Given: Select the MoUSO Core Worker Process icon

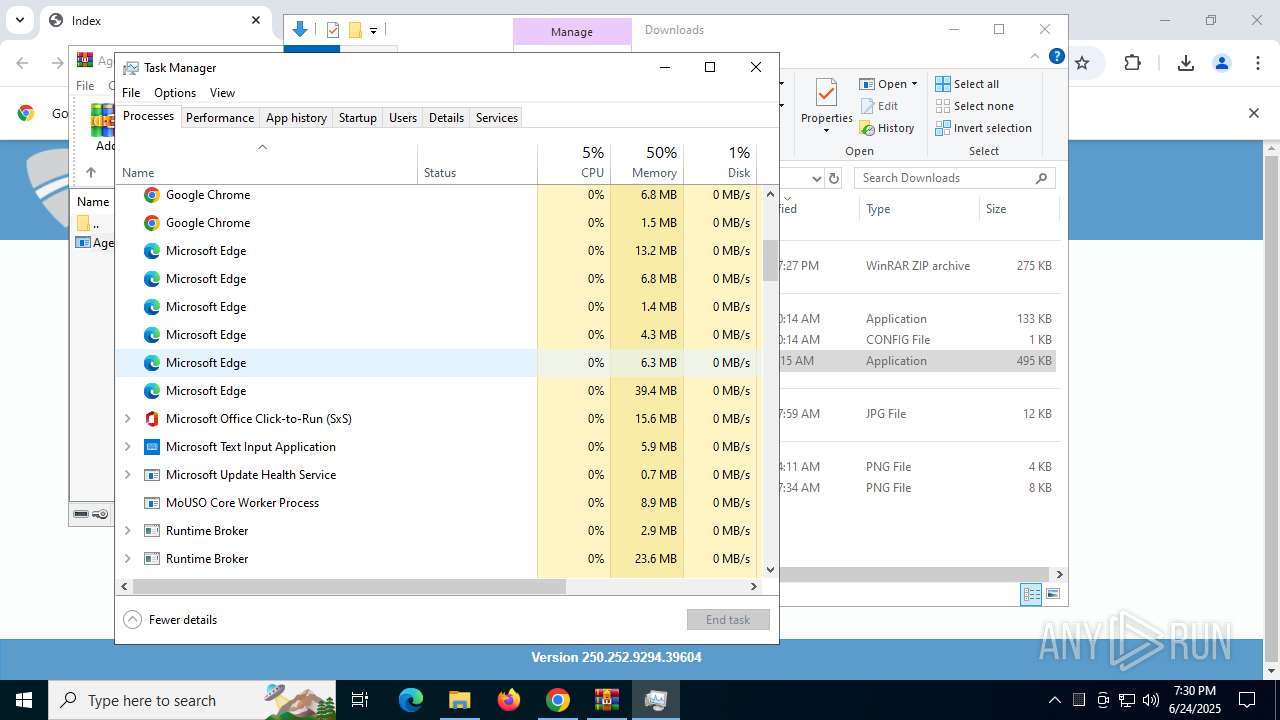Looking at the screenshot, I should point(152,503).
